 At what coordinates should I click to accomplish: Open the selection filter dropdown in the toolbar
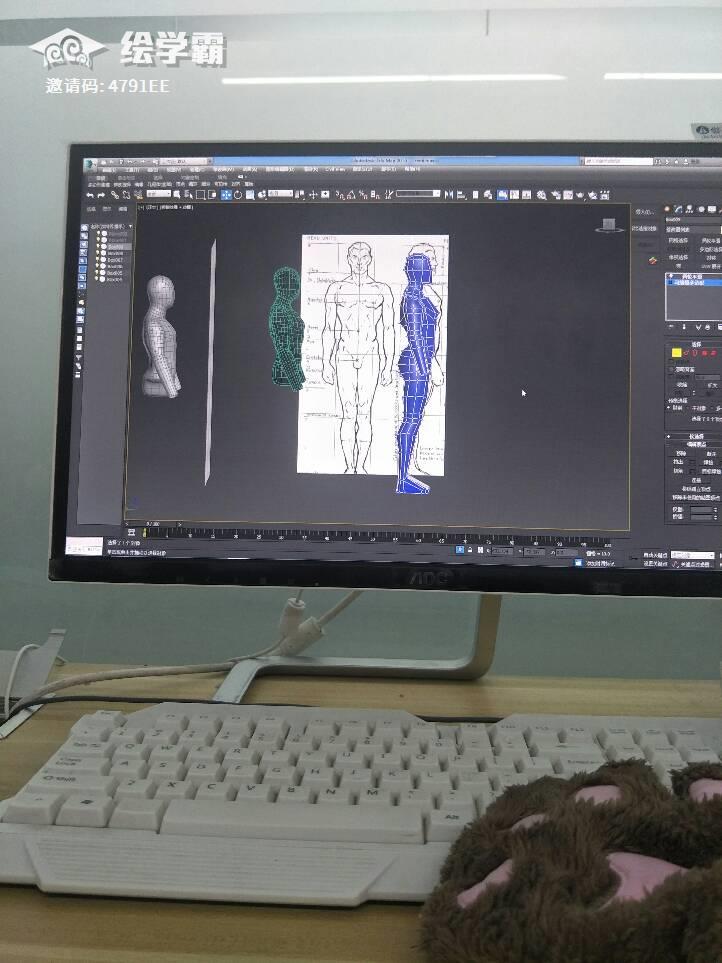(x=158, y=194)
